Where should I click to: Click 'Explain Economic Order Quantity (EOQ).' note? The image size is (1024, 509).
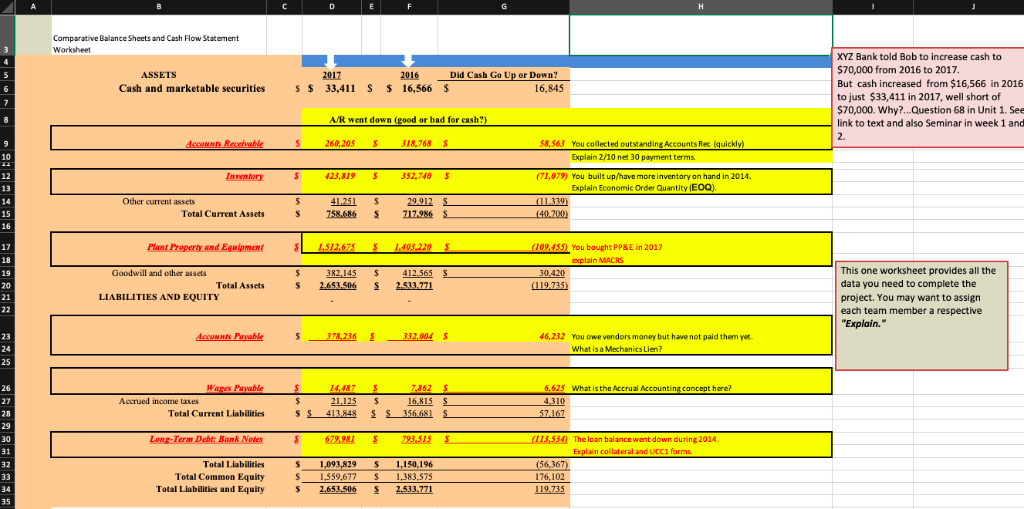pos(644,188)
